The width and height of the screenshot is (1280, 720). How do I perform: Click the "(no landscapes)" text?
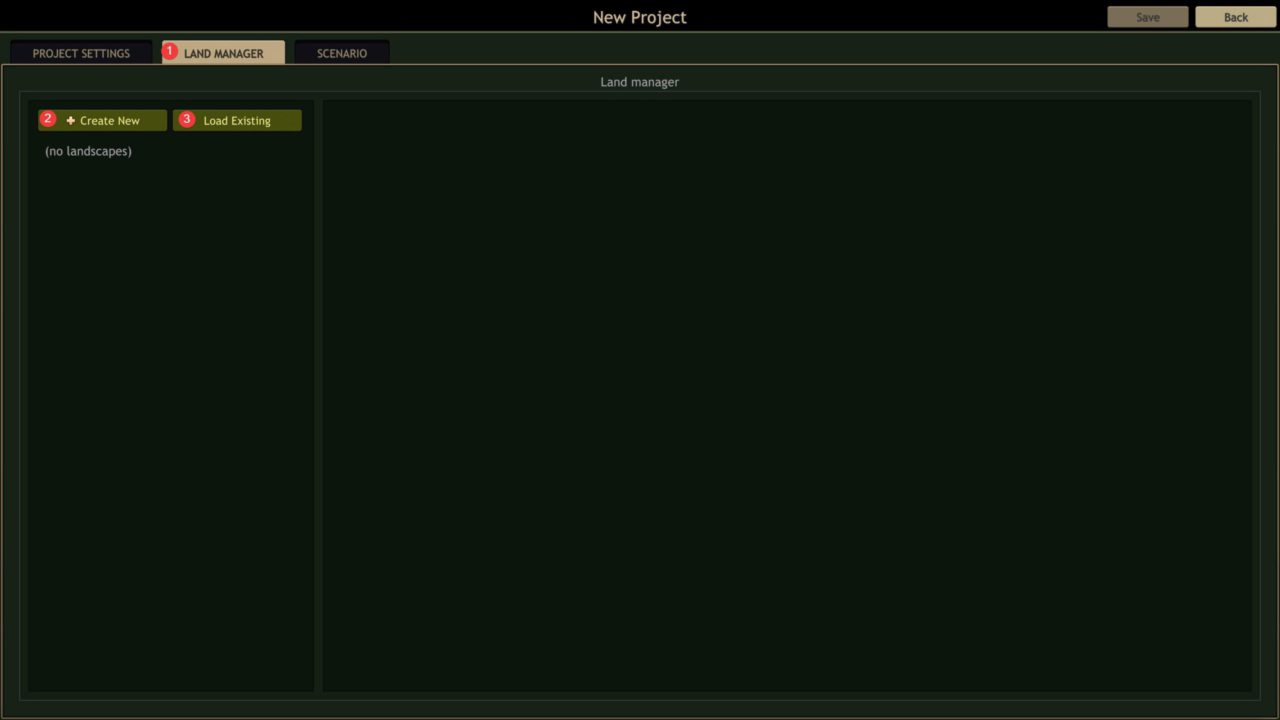88,151
